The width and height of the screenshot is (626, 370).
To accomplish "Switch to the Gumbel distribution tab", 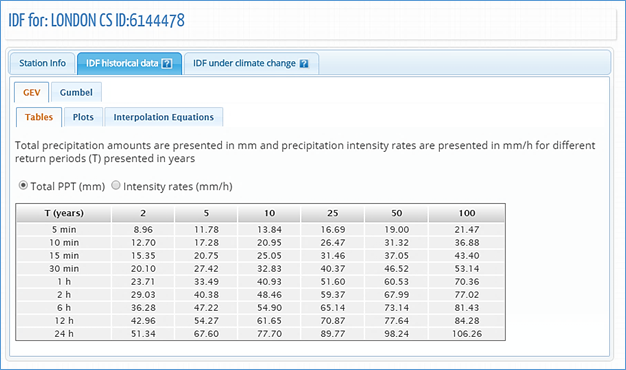I will (76, 93).
